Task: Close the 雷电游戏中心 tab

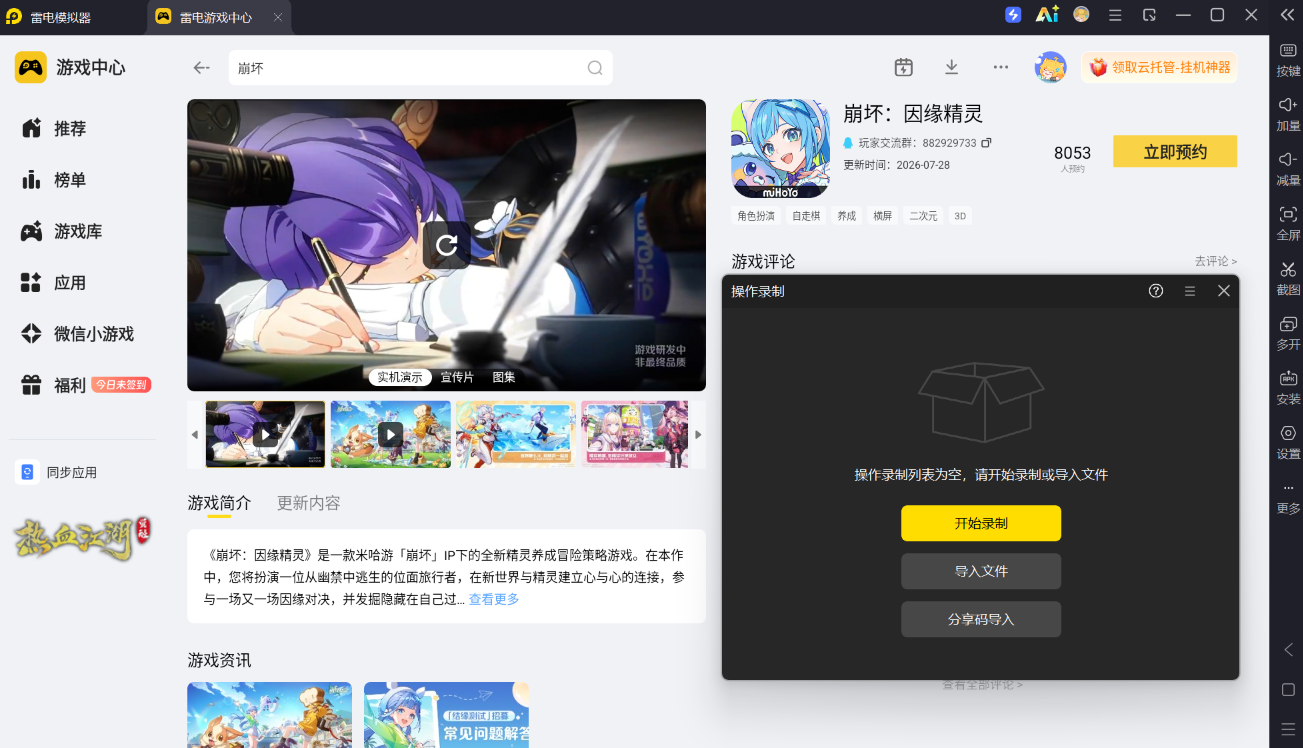Action: coord(278,17)
